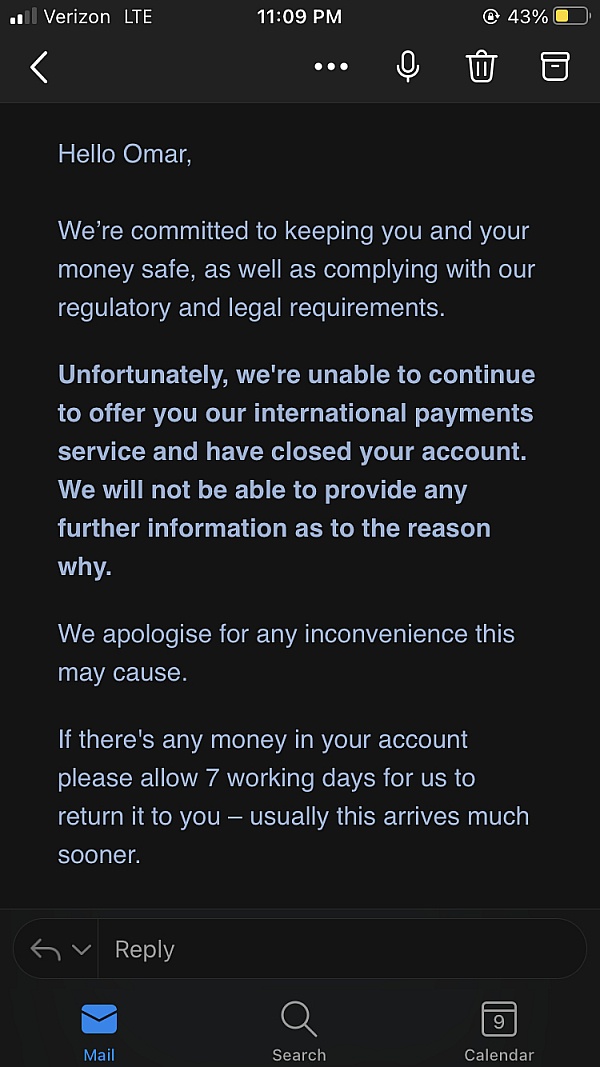This screenshot has height=1067, width=600.
Task: Tap the rotation lock status icon
Action: click(x=490, y=16)
